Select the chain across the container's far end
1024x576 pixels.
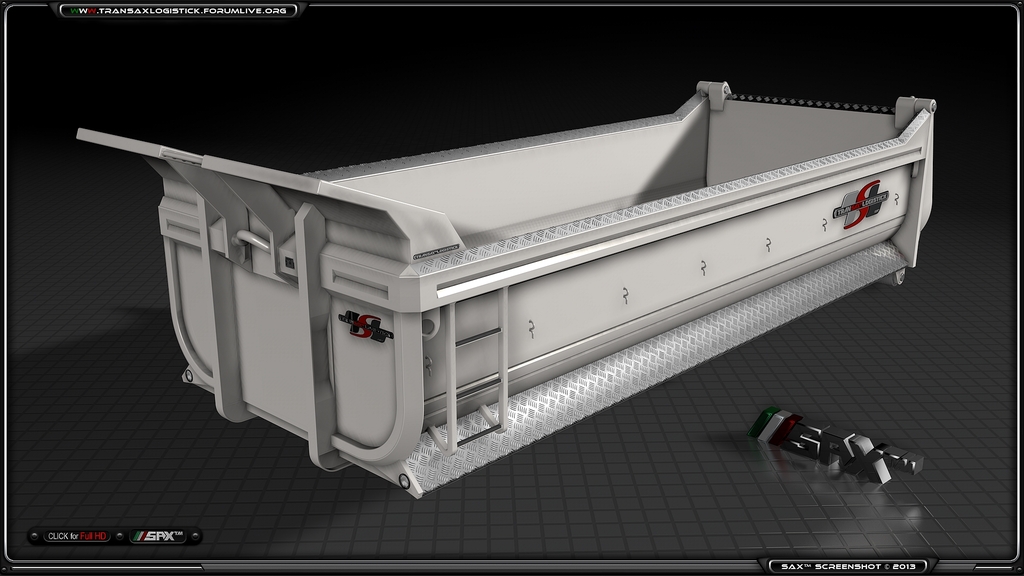point(810,100)
